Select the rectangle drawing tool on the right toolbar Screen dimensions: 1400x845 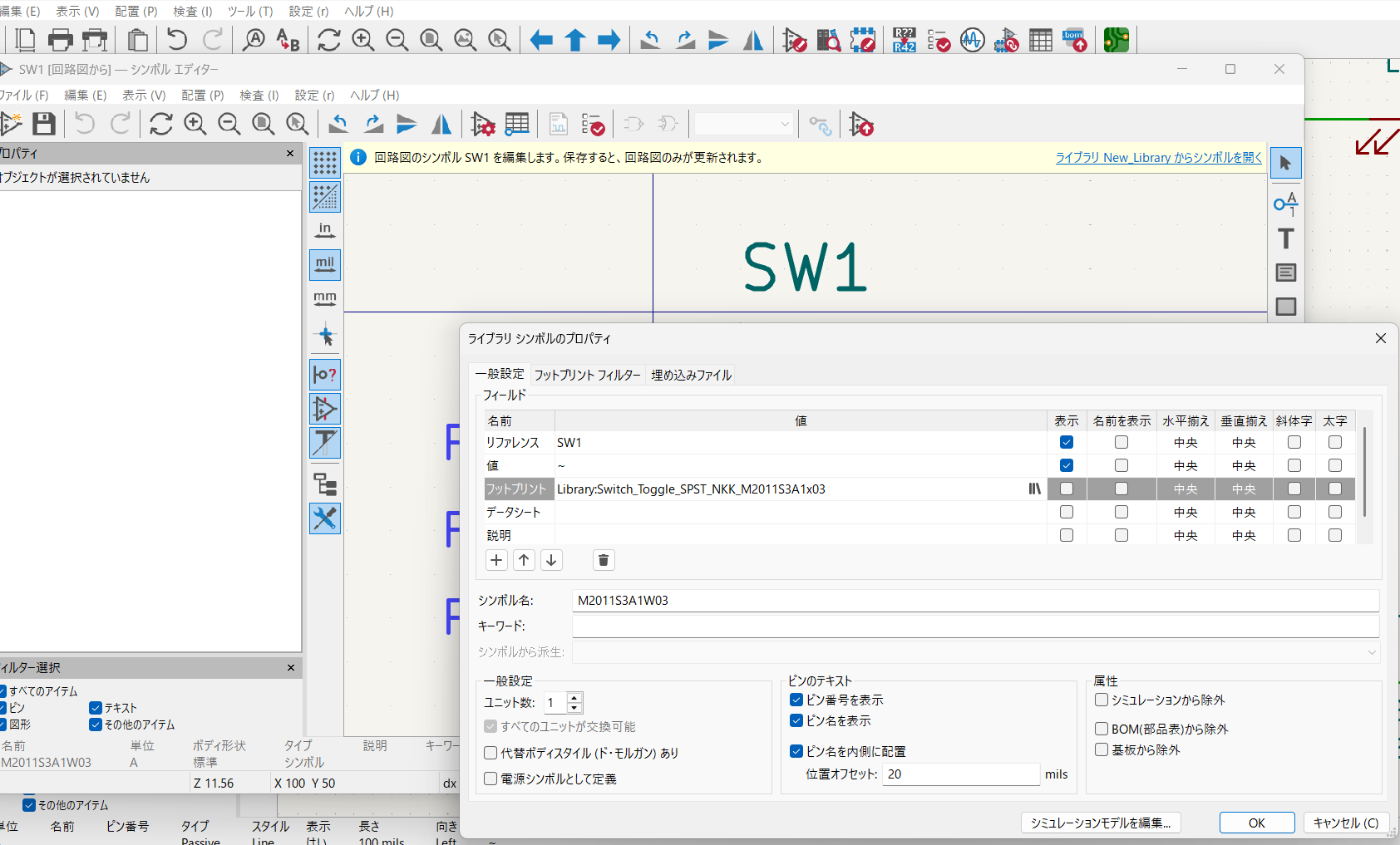click(1286, 307)
